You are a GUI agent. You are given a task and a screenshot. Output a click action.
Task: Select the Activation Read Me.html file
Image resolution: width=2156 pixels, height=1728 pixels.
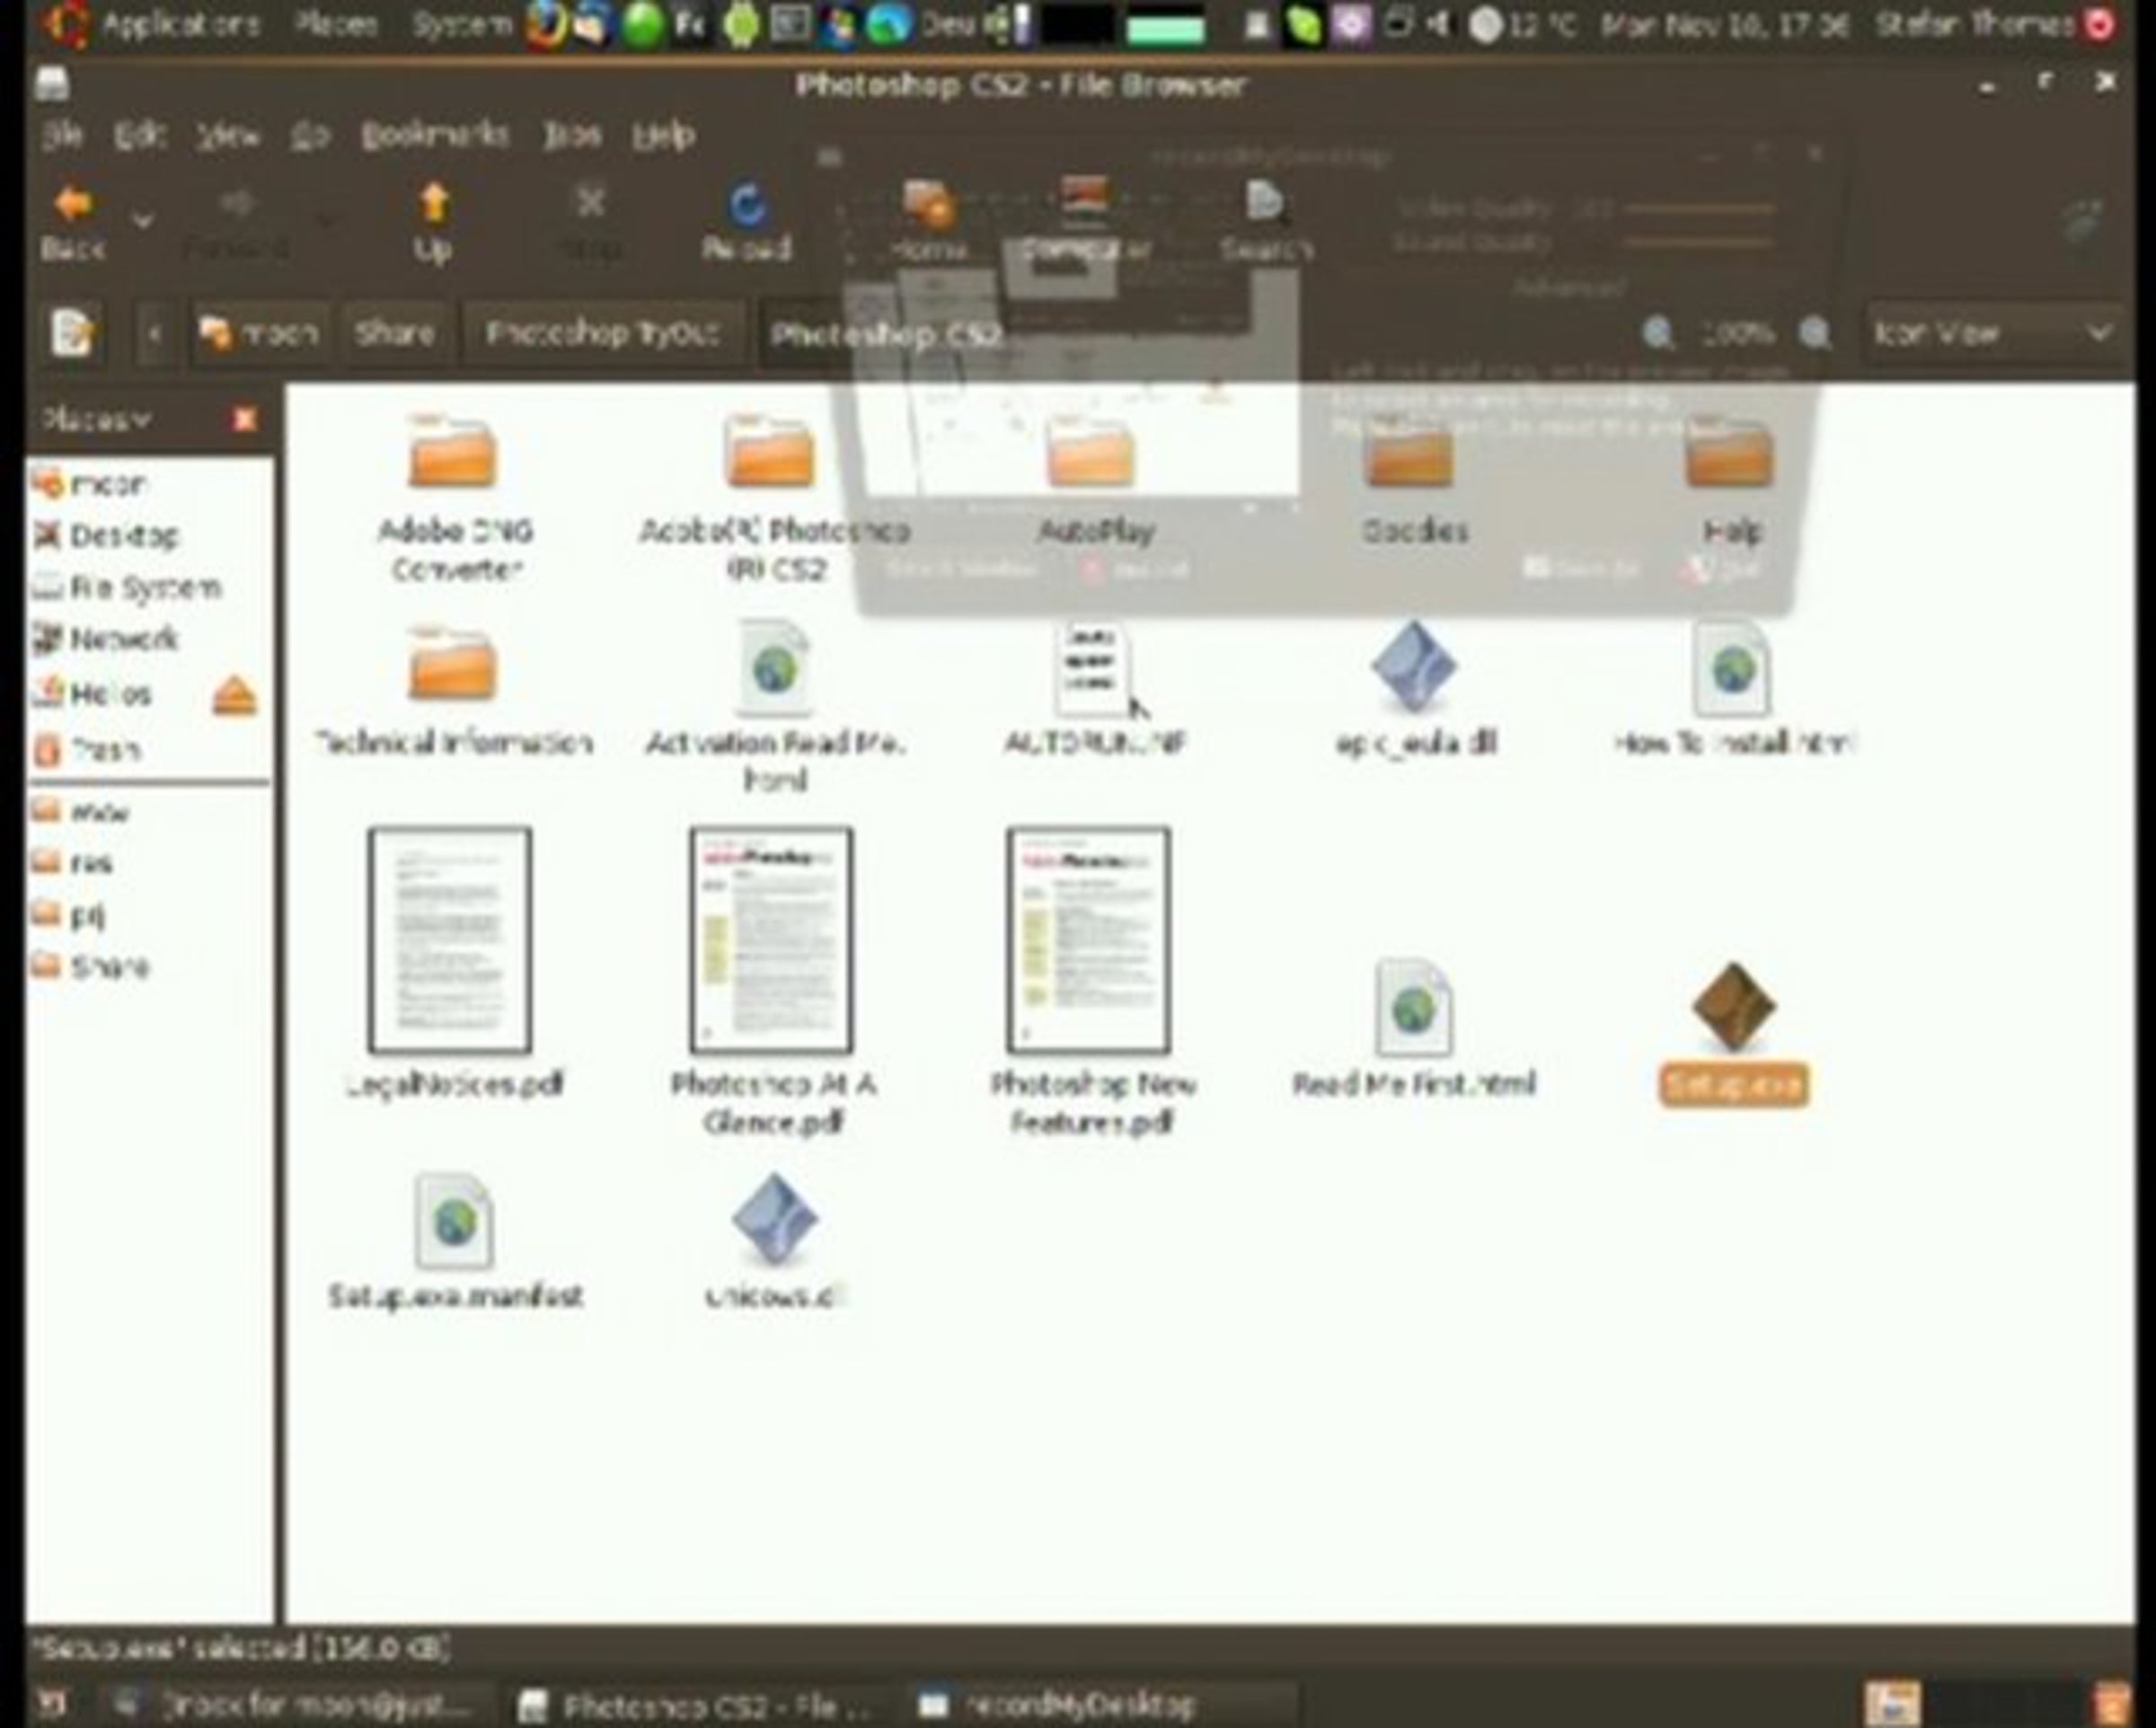(773, 668)
